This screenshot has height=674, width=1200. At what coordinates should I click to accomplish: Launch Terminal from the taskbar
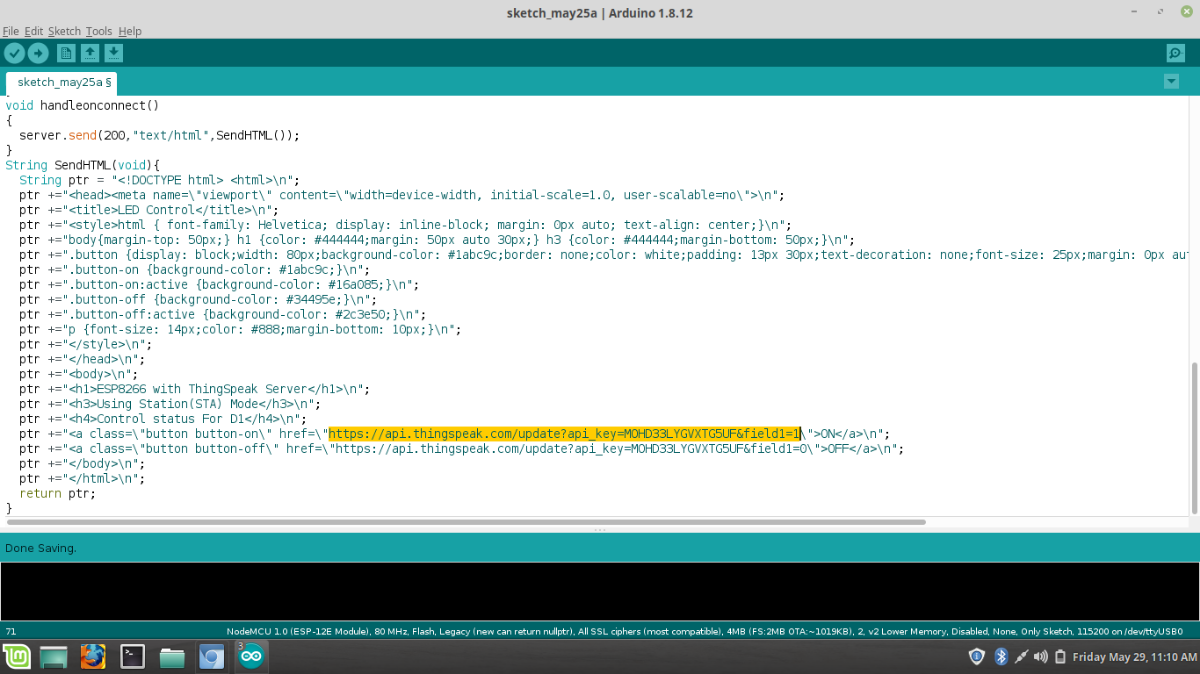pos(133,657)
